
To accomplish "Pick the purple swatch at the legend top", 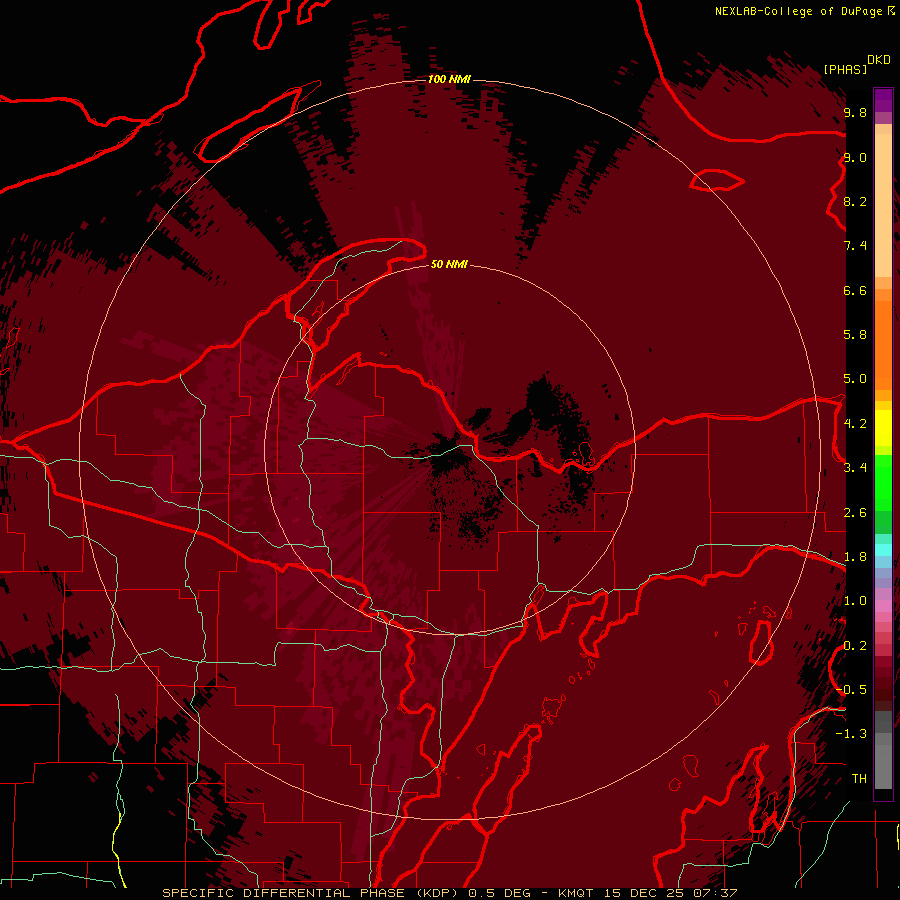I will coord(883,100).
